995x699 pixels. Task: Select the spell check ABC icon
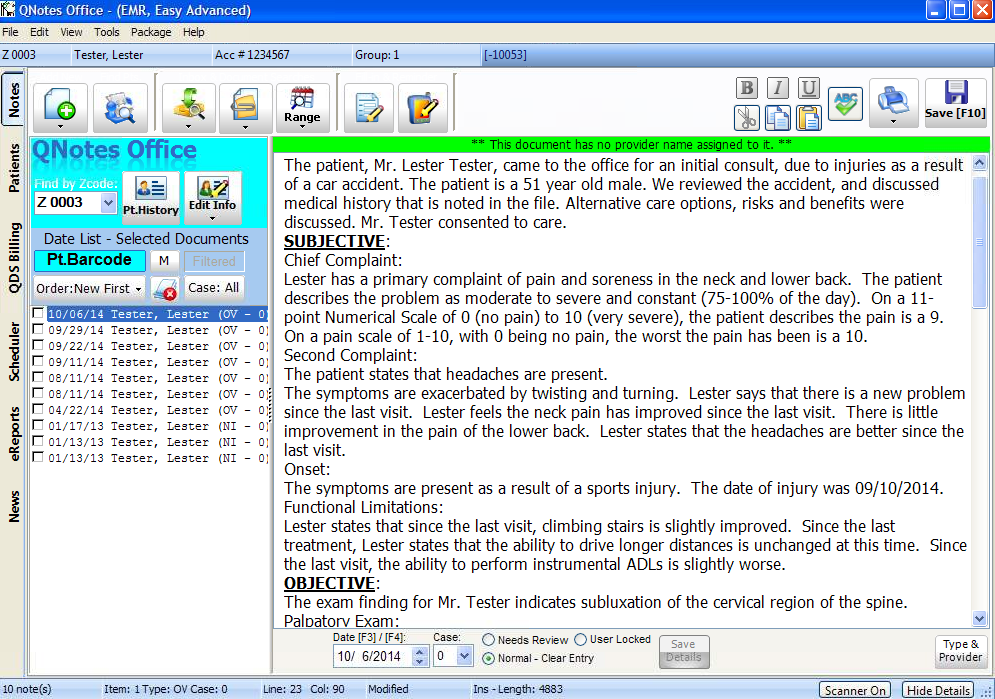point(845,103)
